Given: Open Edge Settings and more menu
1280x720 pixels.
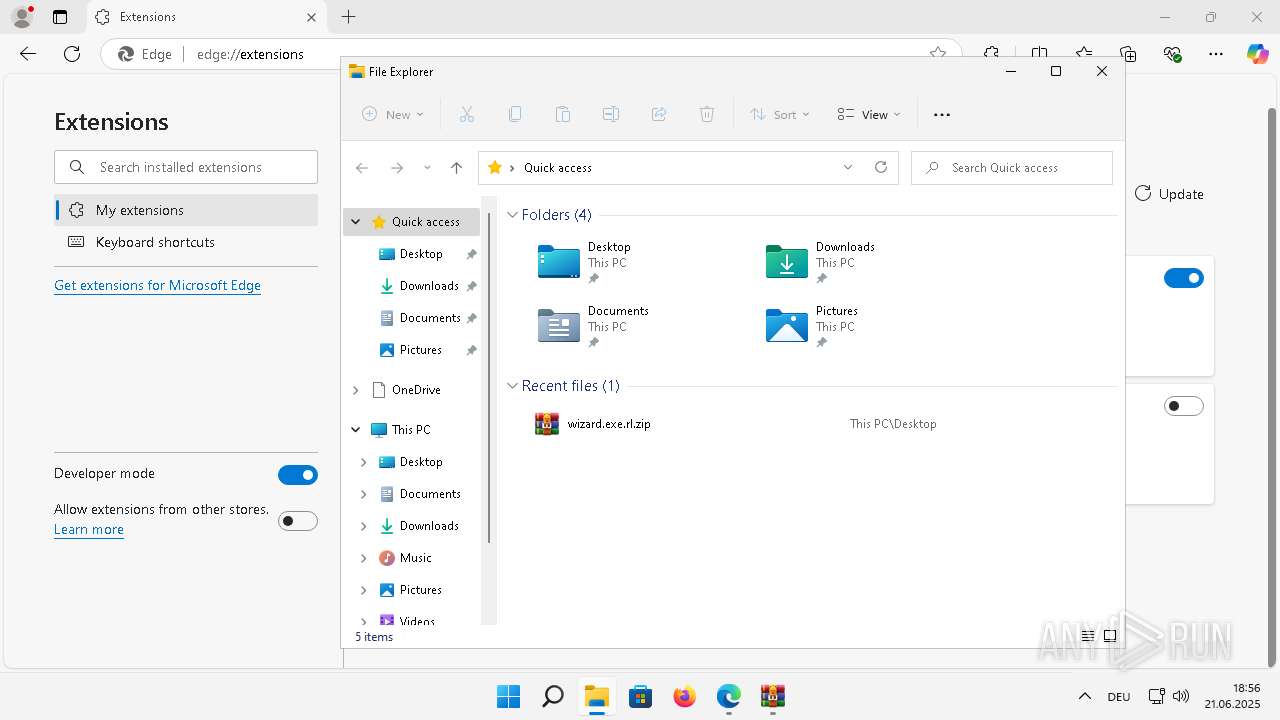Looking at the screenshot, I should 1216,54.
